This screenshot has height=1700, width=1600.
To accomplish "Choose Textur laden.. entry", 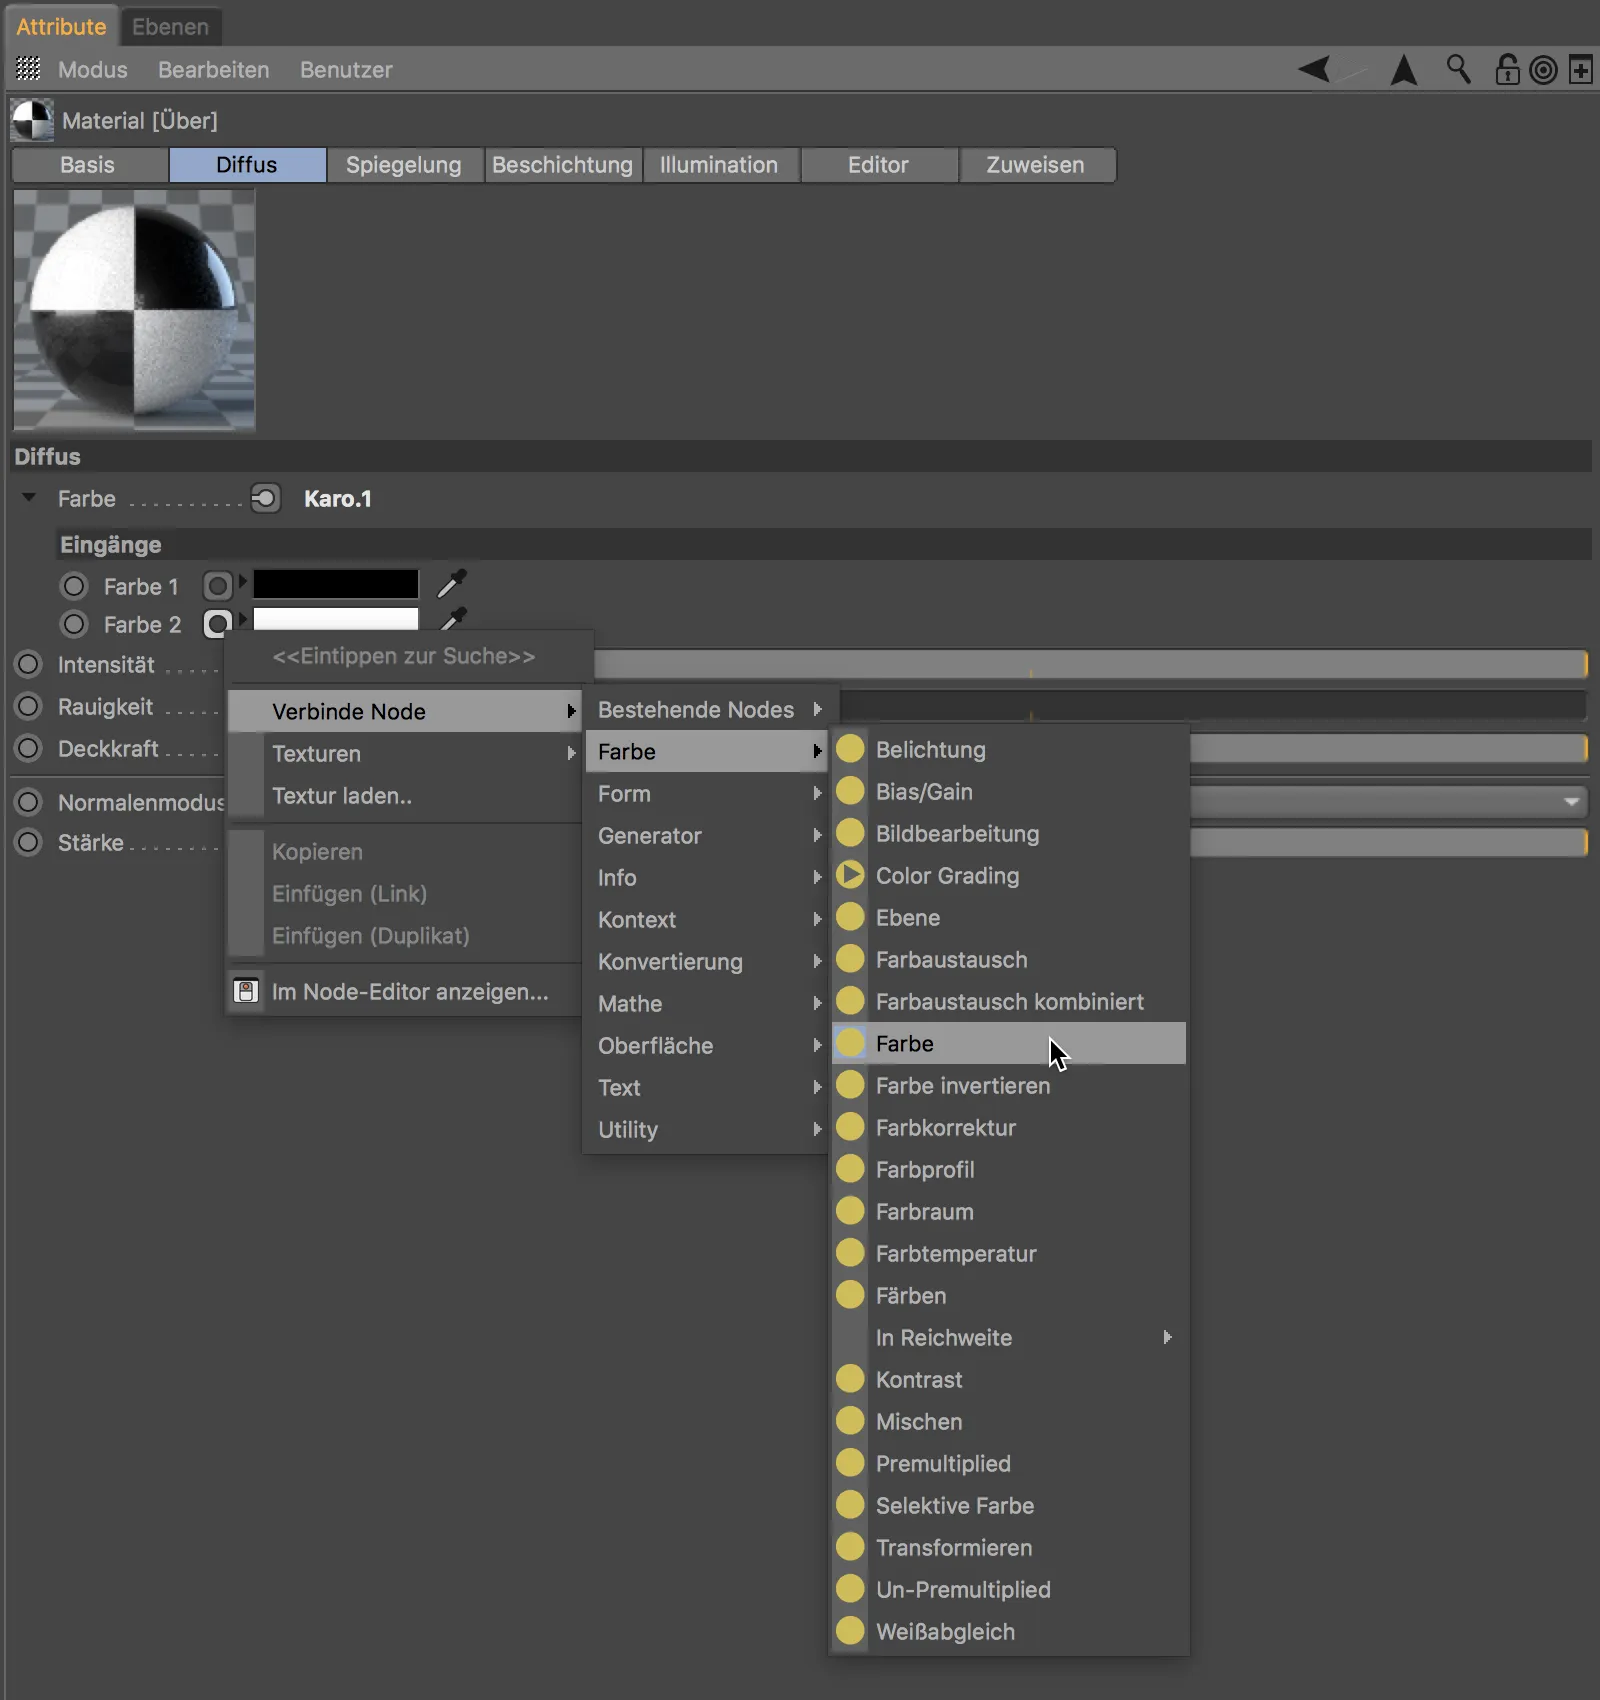I will coord(405,795).
